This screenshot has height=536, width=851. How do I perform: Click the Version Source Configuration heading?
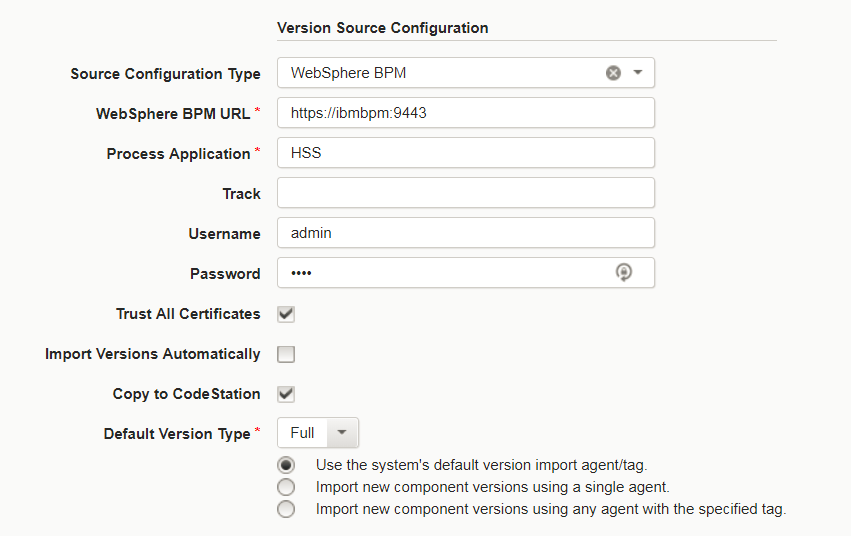[x=382, y=28]
